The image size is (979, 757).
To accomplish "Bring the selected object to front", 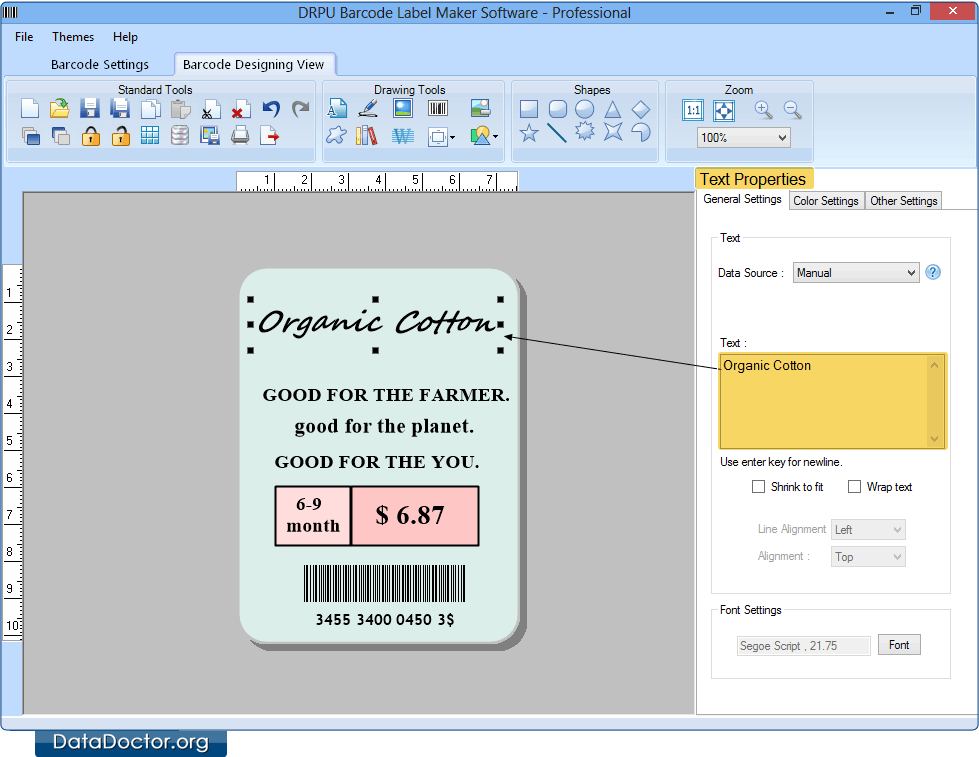I will [31, 136].
